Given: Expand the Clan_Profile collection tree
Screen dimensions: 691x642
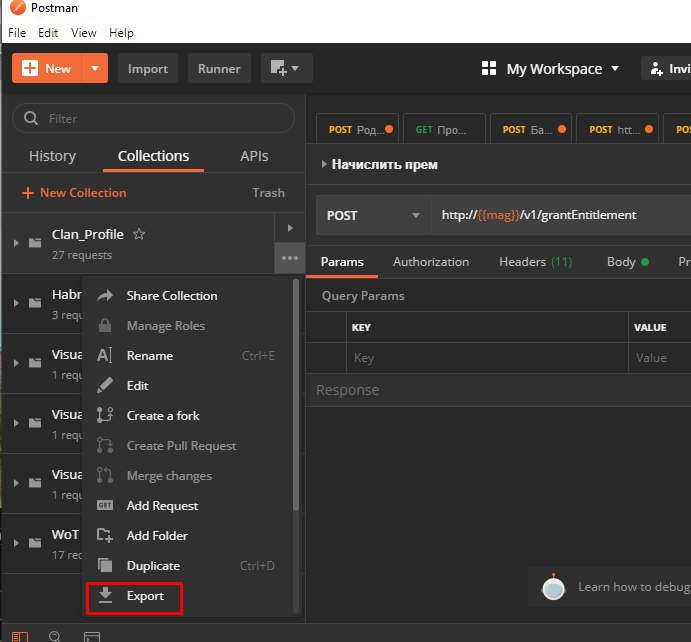Looking at the screenshot, I should coord(16,243).
